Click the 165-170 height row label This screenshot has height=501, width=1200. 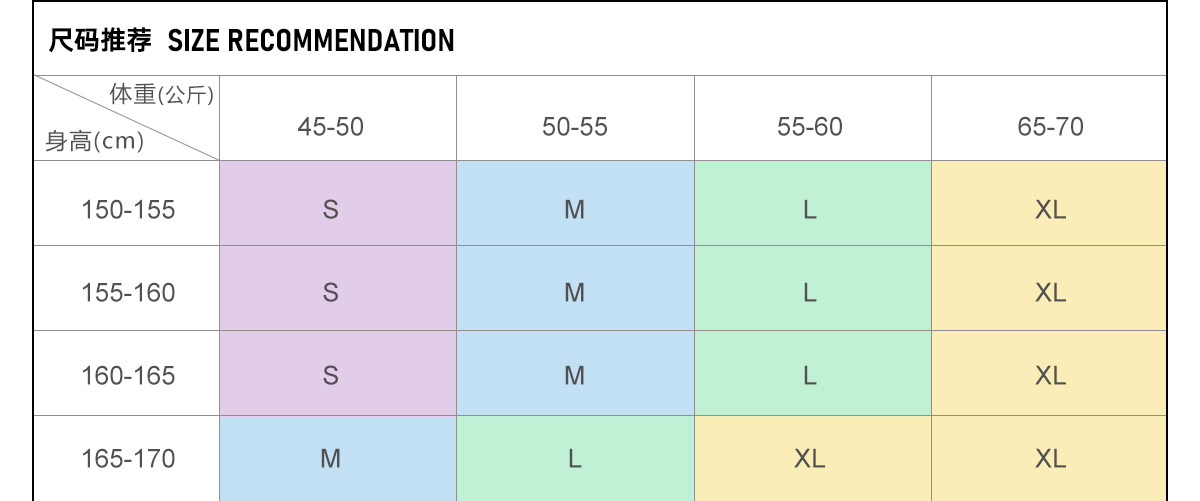[128, 459]
